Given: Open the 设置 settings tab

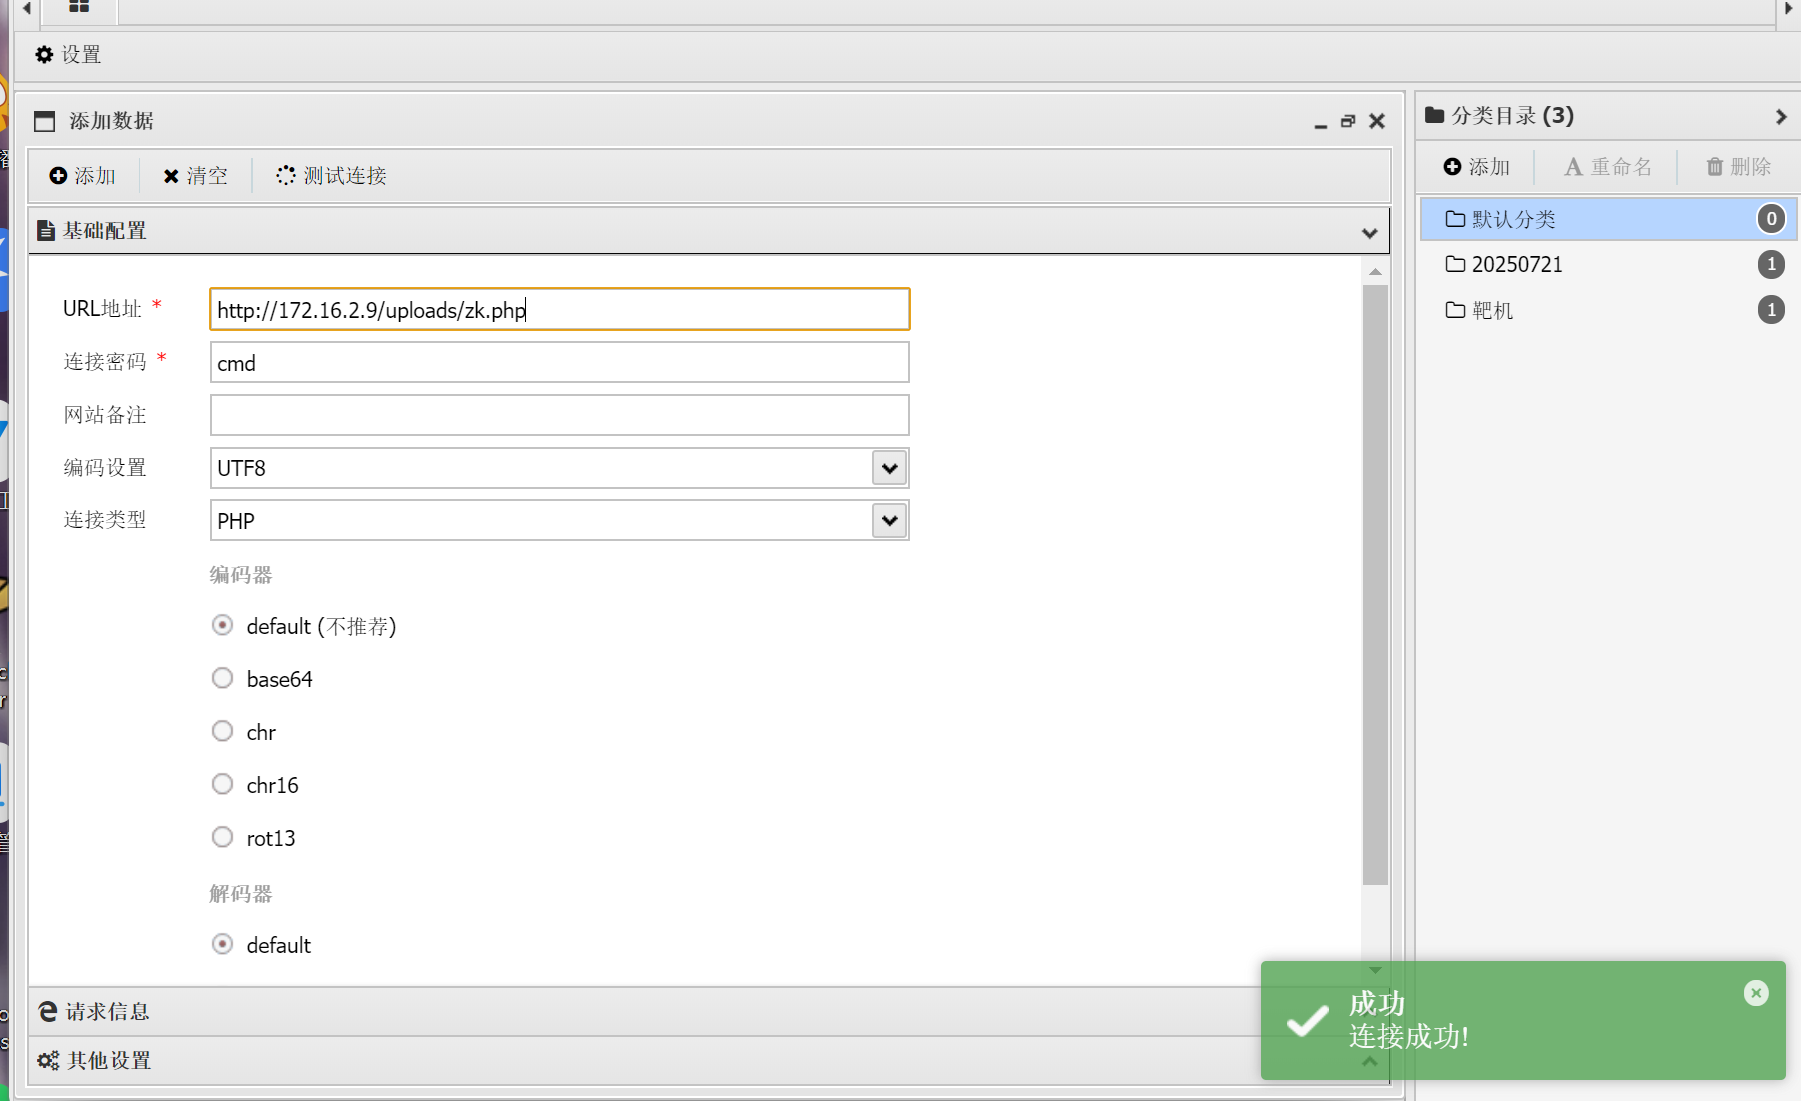Looking at the screenshot, I should pyautogui.click(x=68, y=55).
